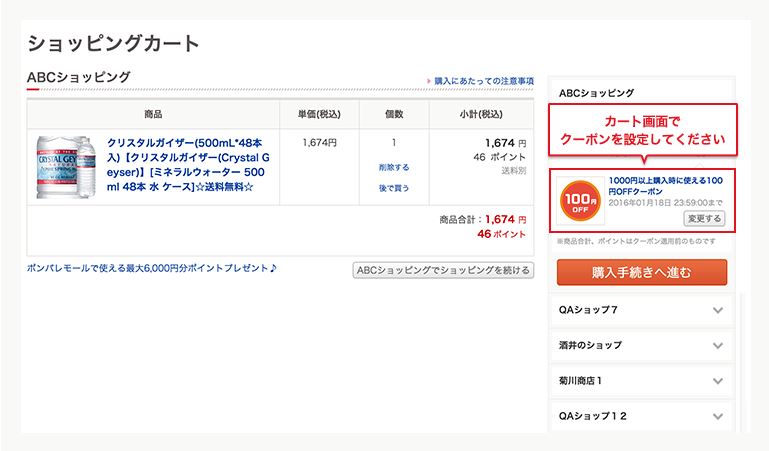This screenshot has height=451, width=769.
Task: Click the 変更する coupon button
Action: (704, 219)
